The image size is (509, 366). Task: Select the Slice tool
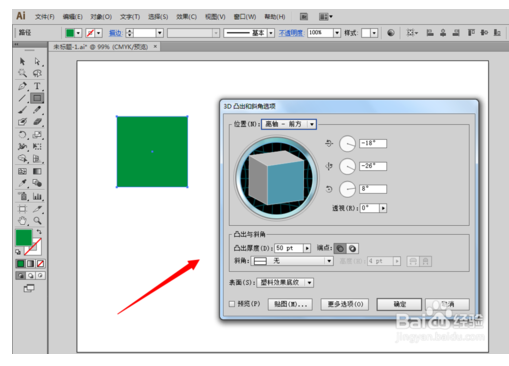pyautogui.click(x=37, y=209)
